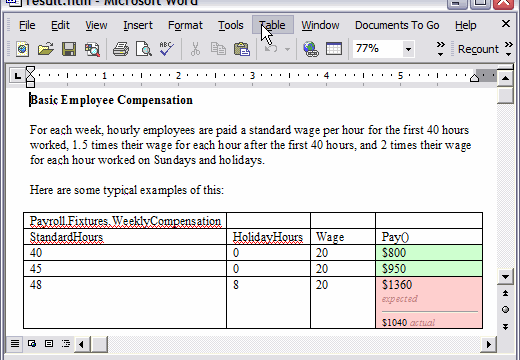The height and width of the screenshot is (360, 520).
Task: Open Print Preview magnifier icon
Action: pyautogui.click(x=144, y=49)
